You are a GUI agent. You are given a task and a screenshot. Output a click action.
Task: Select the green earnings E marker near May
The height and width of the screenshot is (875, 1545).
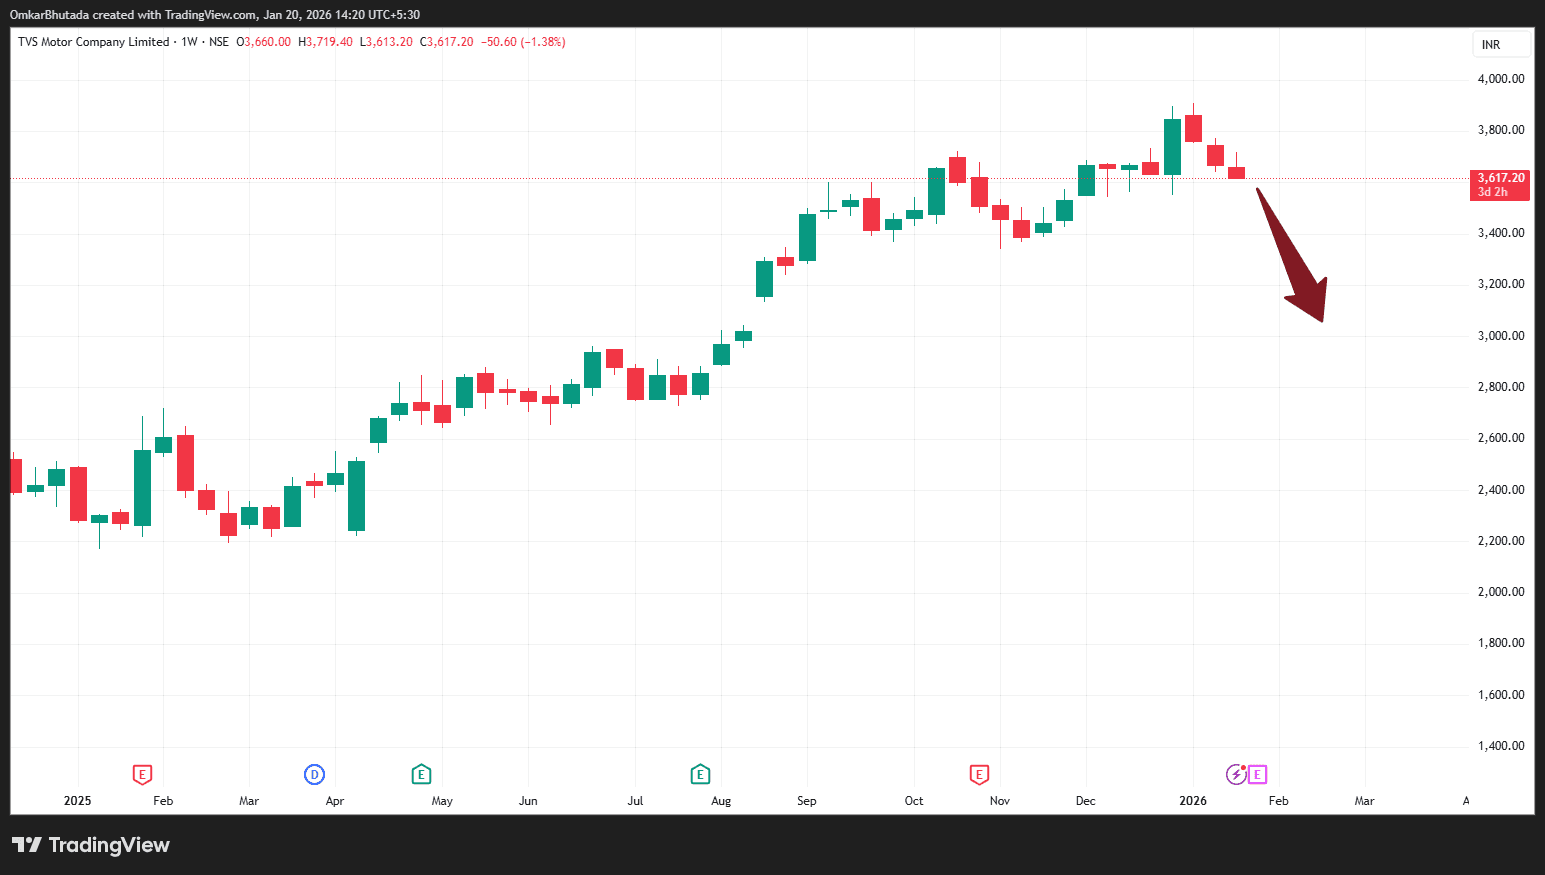coord(421,774)
